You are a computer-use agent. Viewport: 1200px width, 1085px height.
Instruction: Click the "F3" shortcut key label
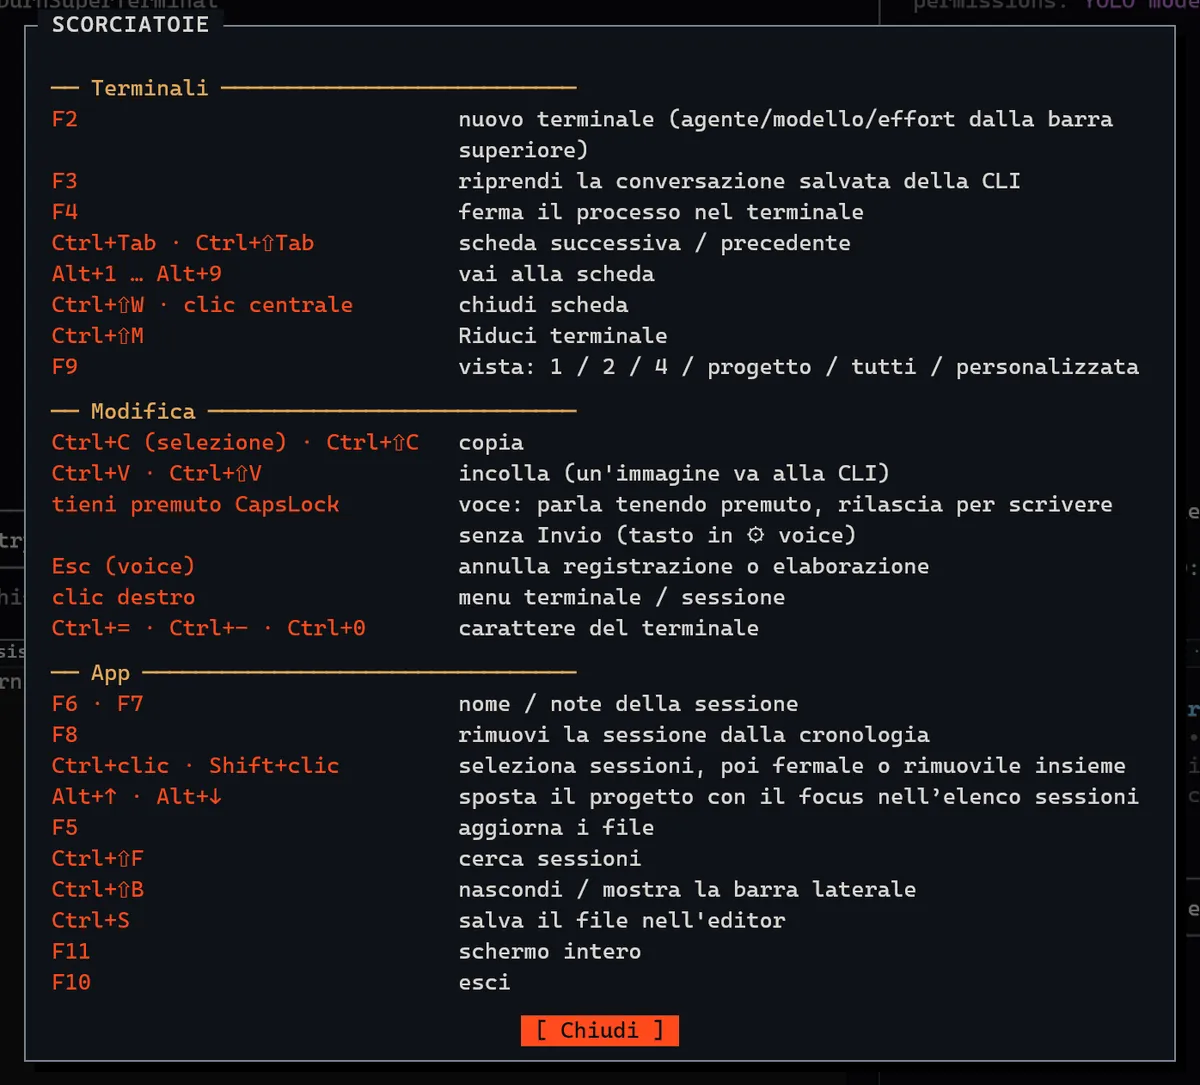point(65,181)
